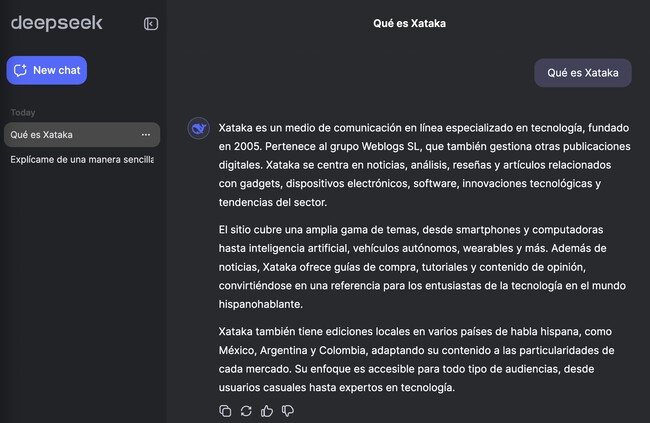Open the 'Explícame de una manera sencilla' chat
The image size is (650, 423).
[x=80, y=160]
